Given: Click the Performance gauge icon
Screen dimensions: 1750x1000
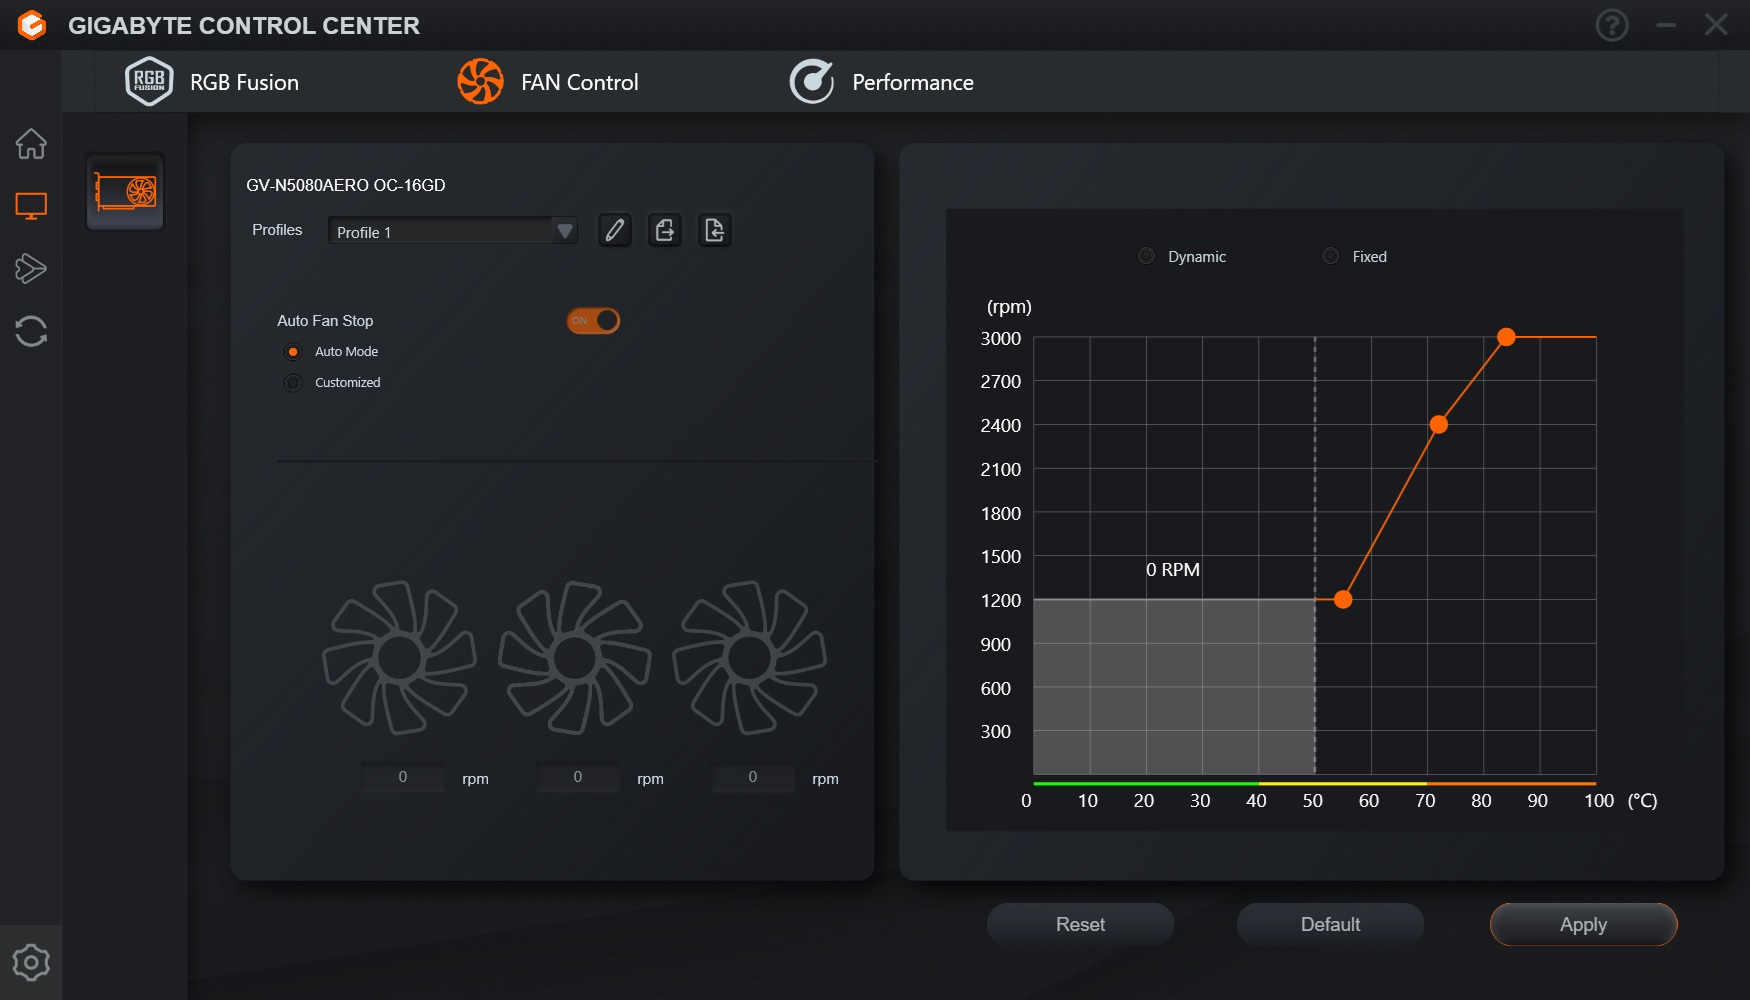Looking at the screenshot, I should (812, 82).
